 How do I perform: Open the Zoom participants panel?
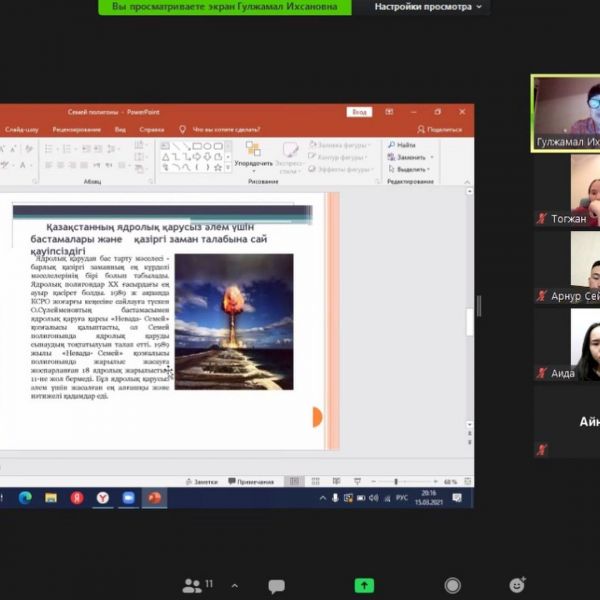pyautogui.click(x=190, y=585)
